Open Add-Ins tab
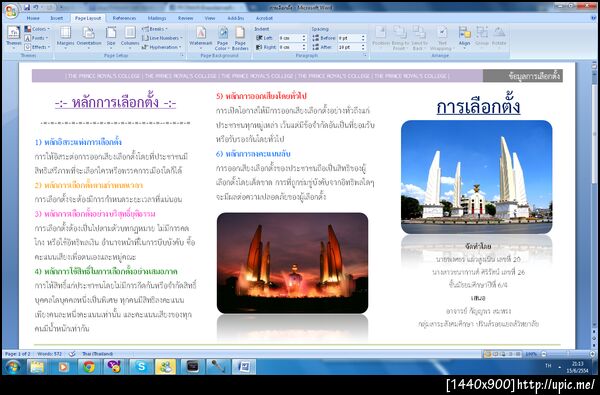The width and height of the screenshot is (600, 395). click(235, 18)
